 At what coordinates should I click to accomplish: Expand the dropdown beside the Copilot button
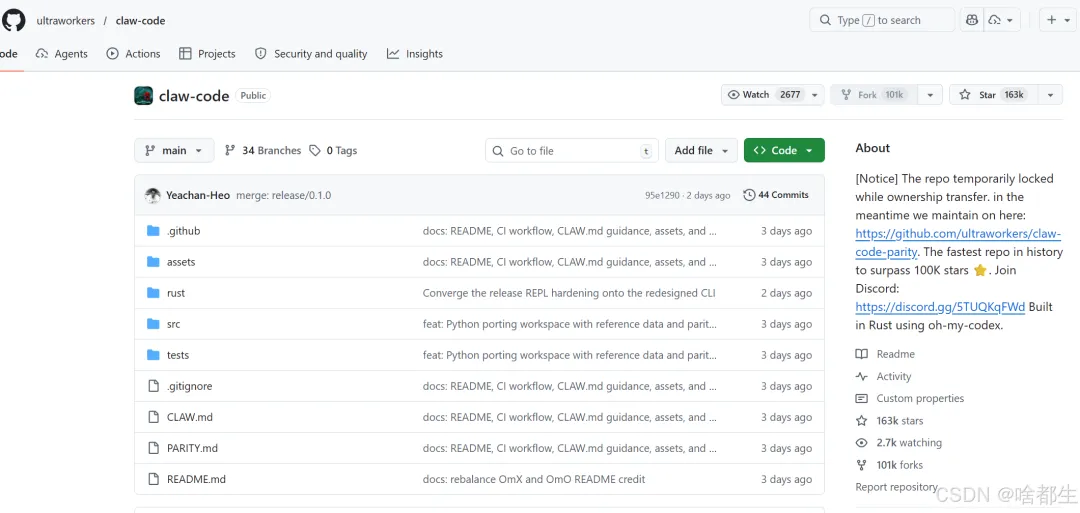tap(1002, 20)
